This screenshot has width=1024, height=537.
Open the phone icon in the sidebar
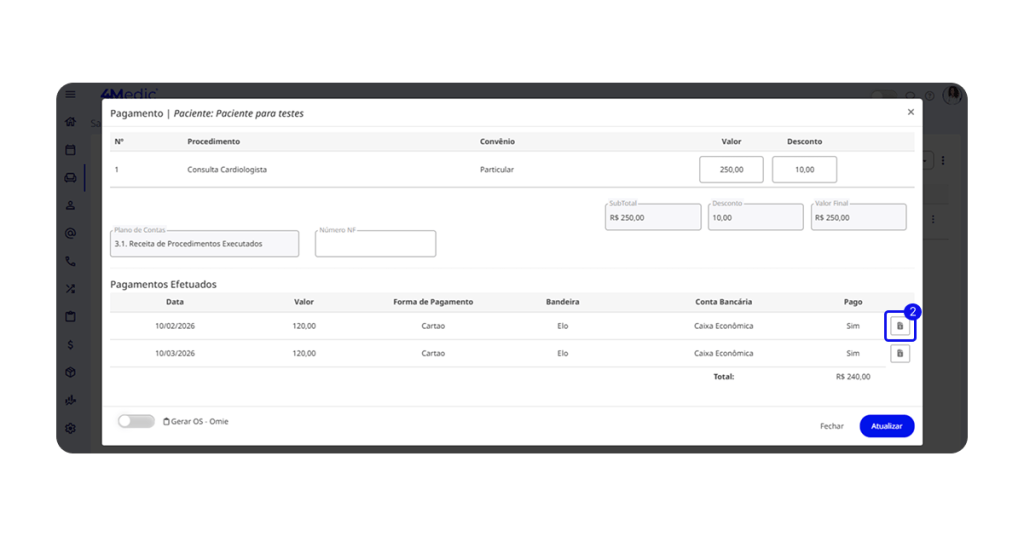[x=70, y=261]
